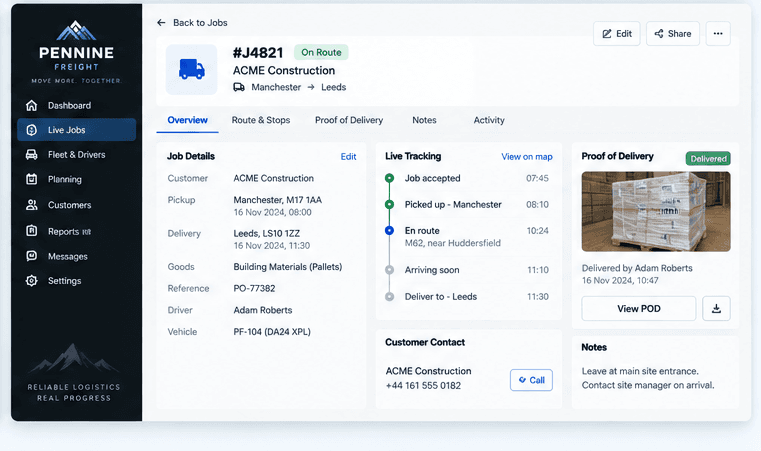
Task: Open the Notes tab
Action: pos(424,120)
